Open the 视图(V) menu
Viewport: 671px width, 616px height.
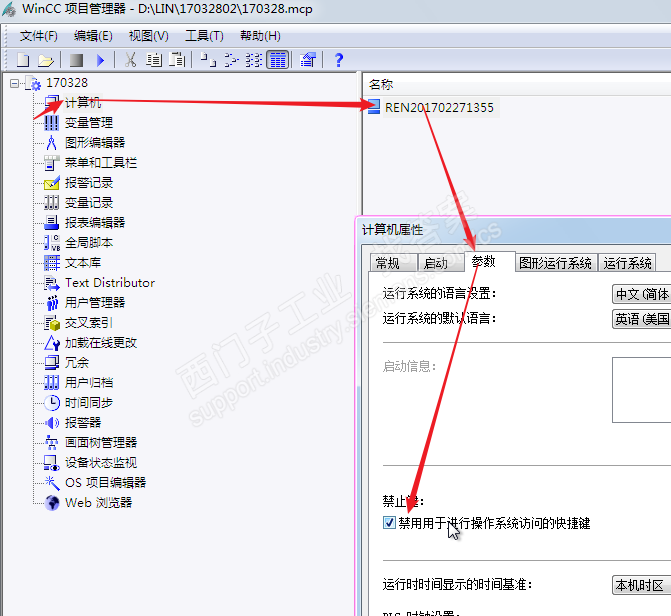[x=148, y=36]
